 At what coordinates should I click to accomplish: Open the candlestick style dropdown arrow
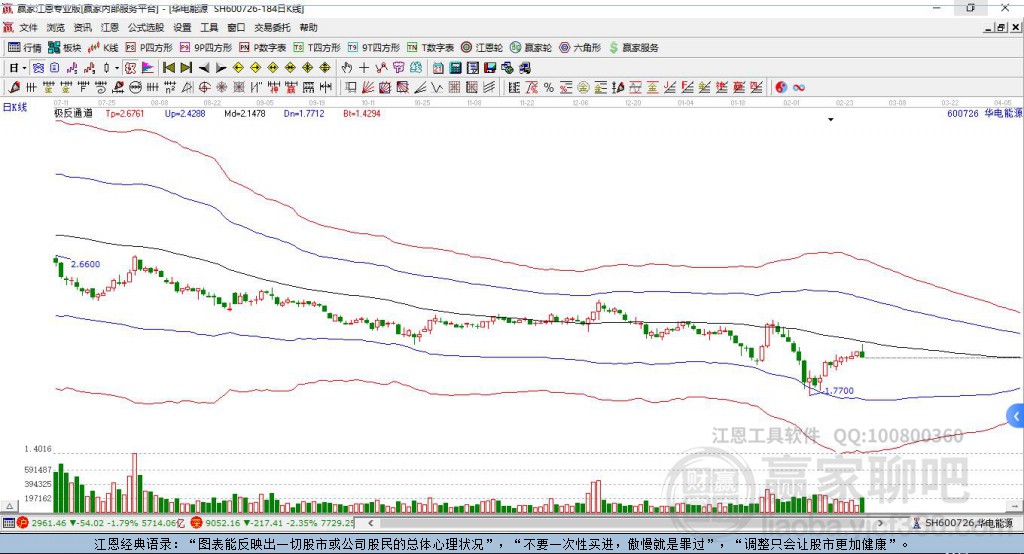coord(117,68)
